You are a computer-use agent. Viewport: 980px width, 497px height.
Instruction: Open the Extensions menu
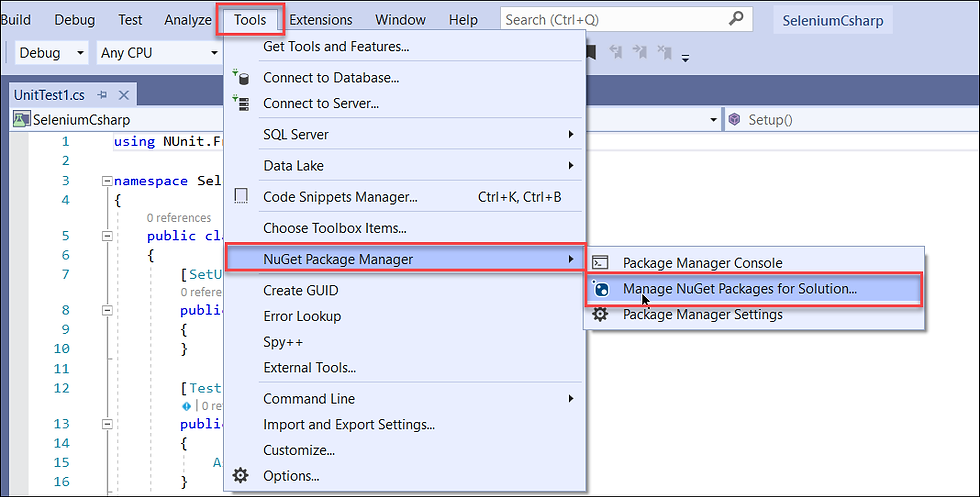pyautogui.click(x=321, y=19)
